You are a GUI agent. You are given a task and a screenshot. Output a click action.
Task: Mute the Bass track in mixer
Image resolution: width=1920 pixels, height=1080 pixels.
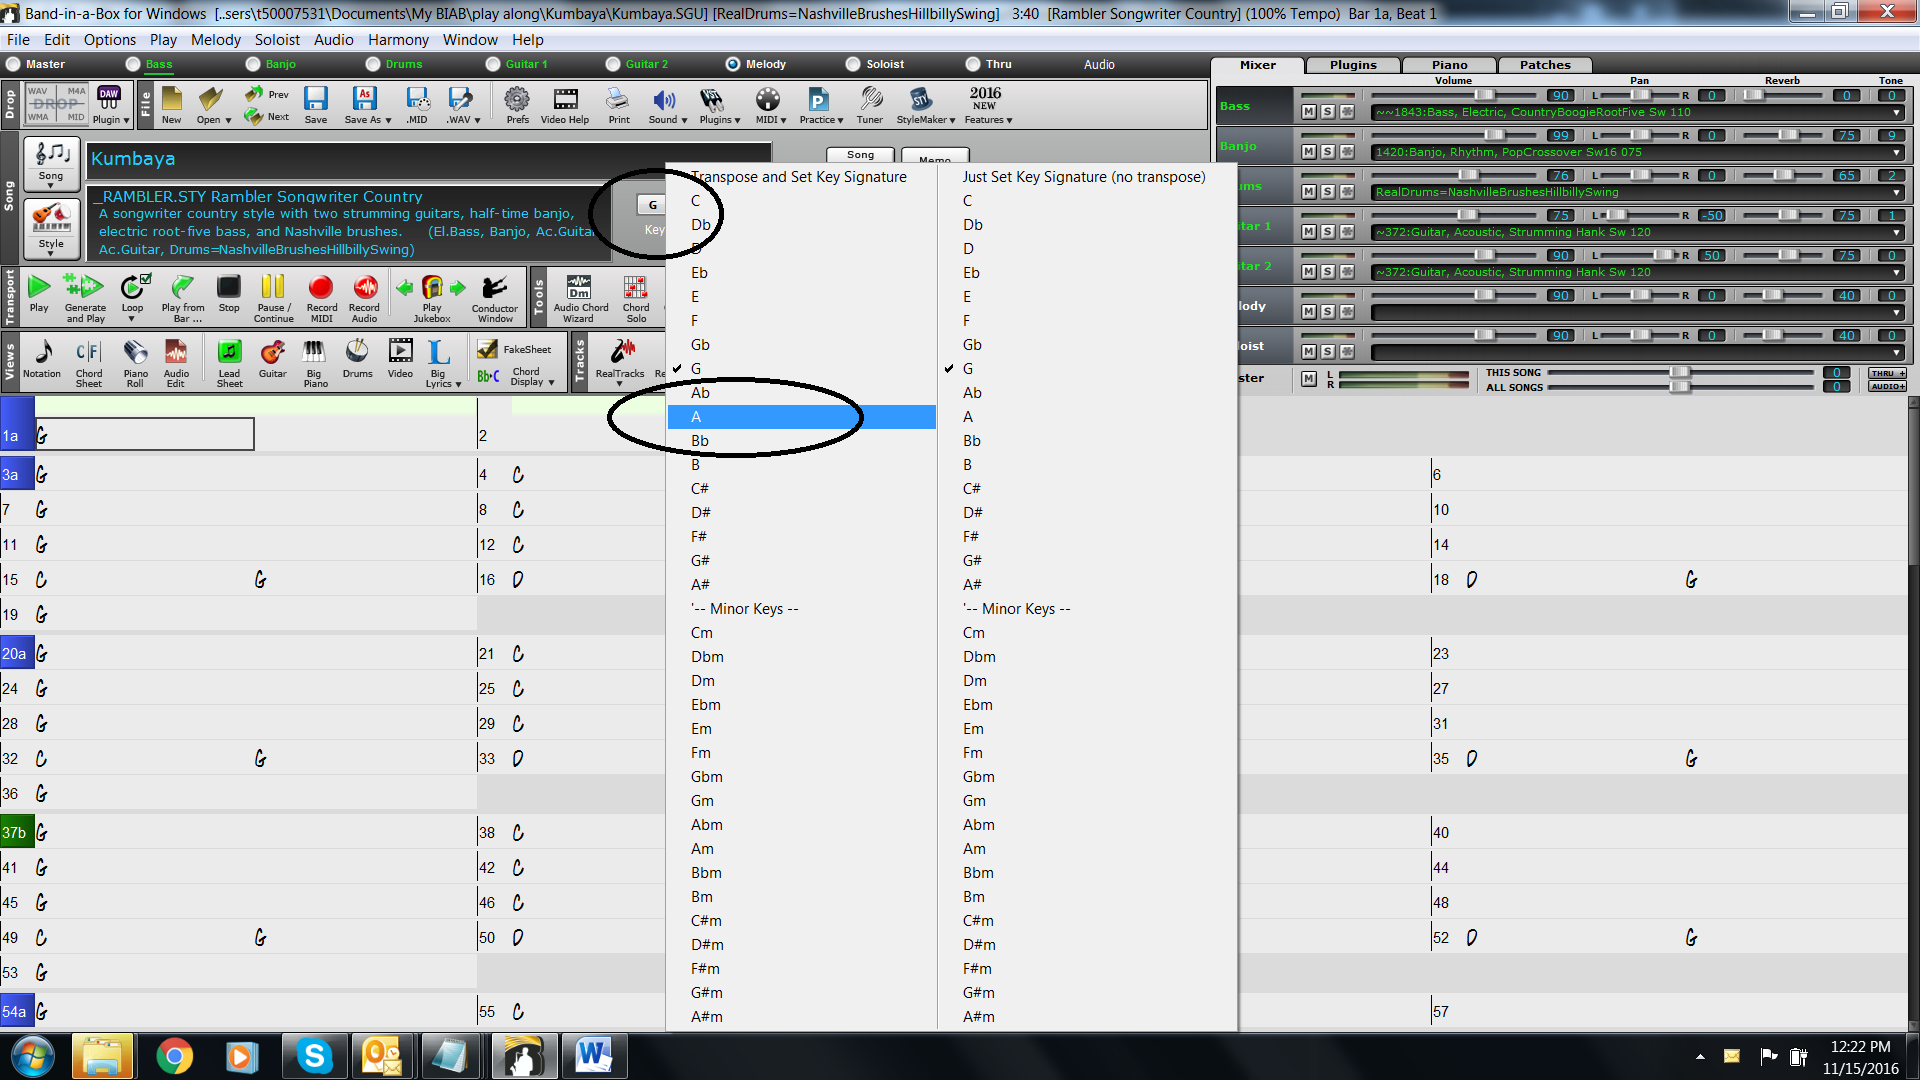pos(1308,112)
